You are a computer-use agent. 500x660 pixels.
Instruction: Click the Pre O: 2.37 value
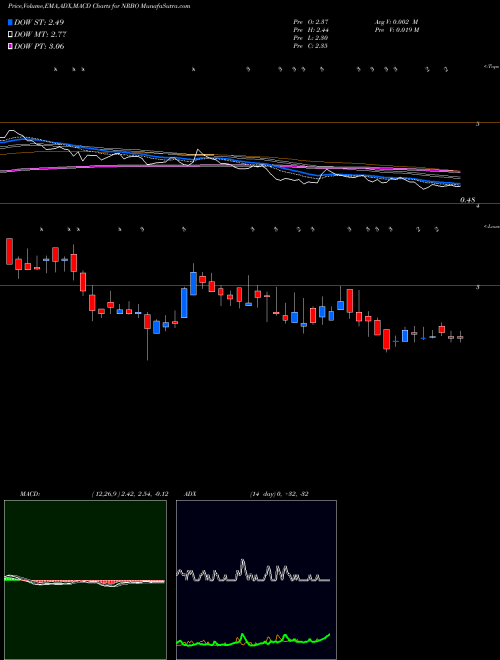coord(311,22)
